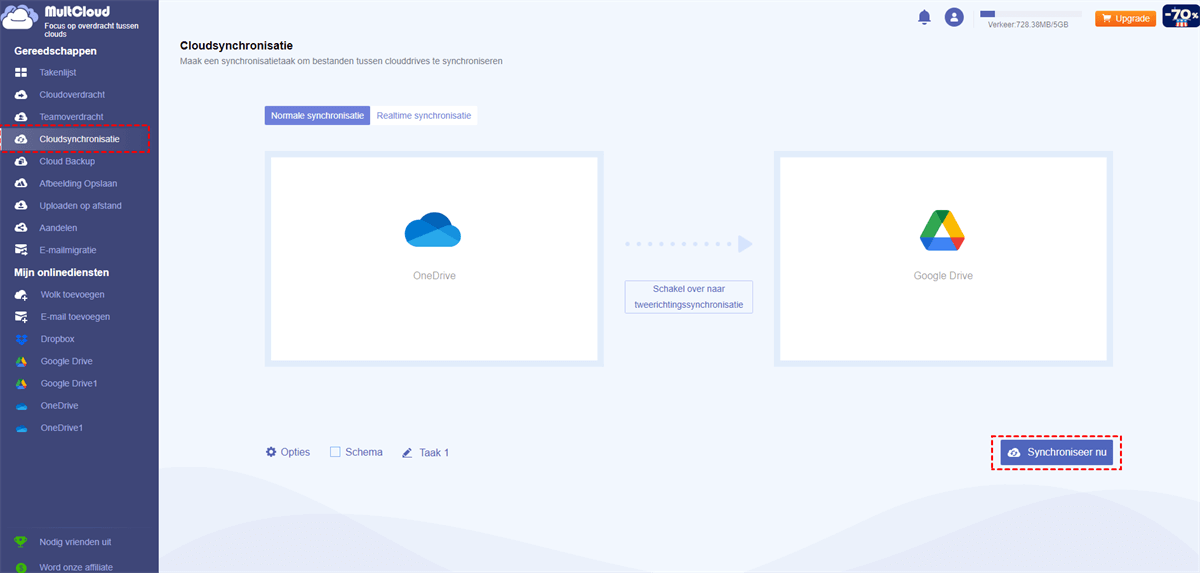Click the Word onze affiliate icon
Image resolution: width=1200 pixels, height=573 pixels.
[21, 567]
